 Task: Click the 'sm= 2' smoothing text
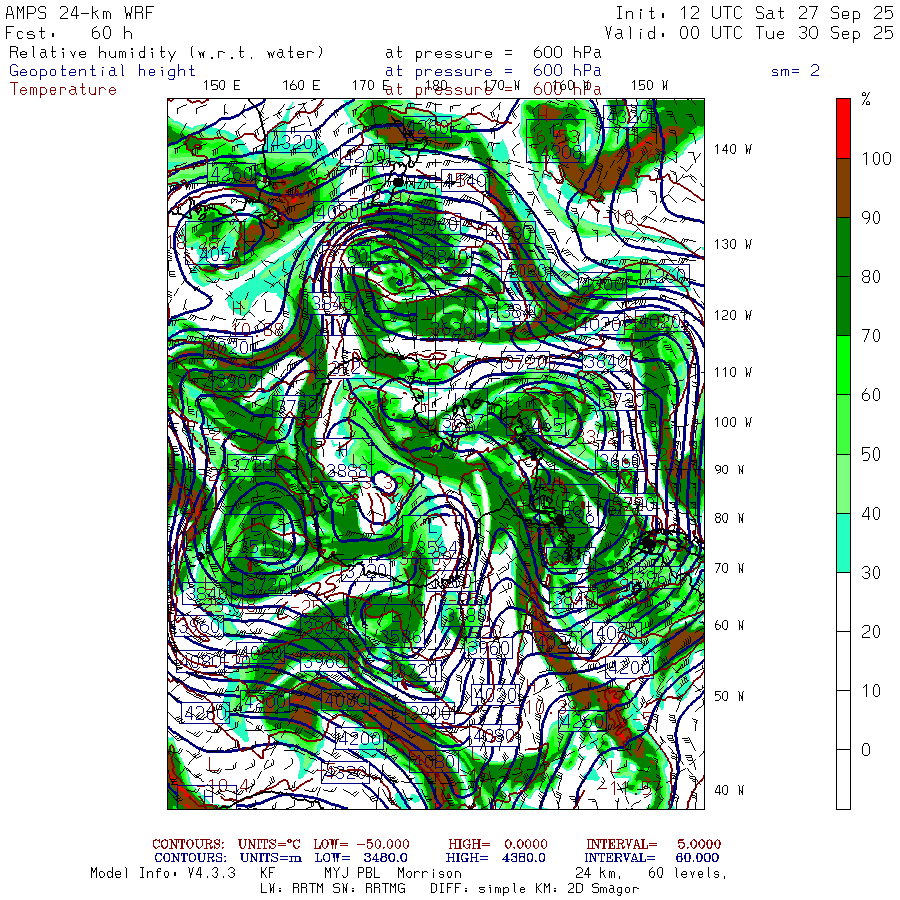(795, 71)
